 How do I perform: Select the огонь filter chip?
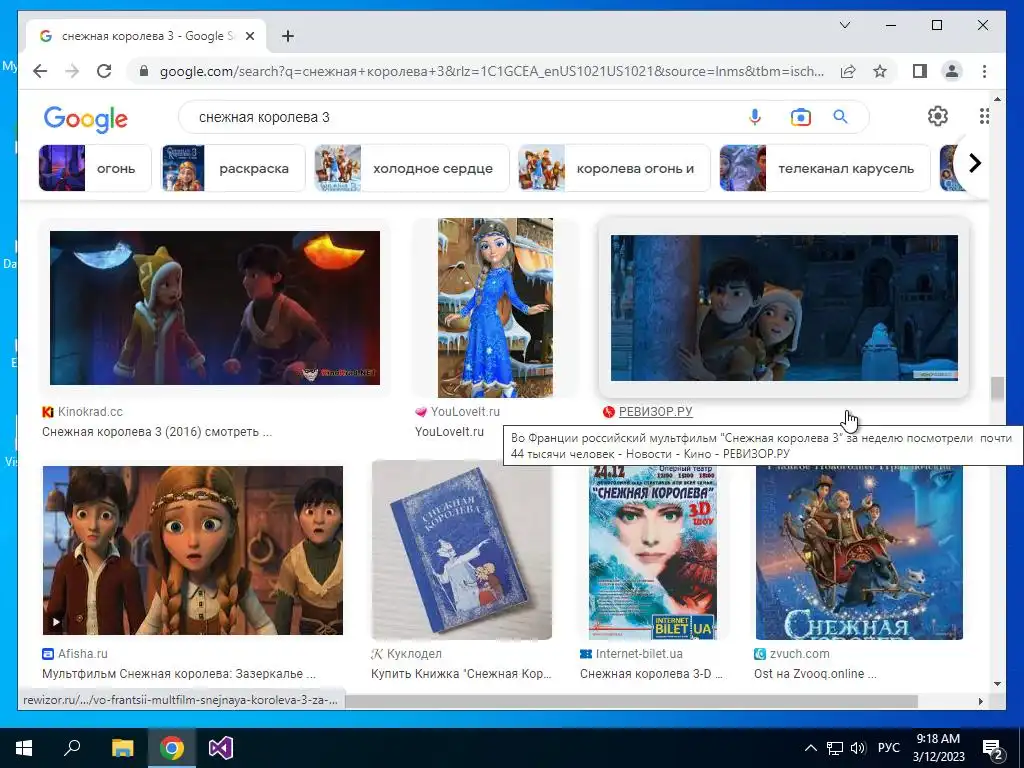(x=95, y=168)
